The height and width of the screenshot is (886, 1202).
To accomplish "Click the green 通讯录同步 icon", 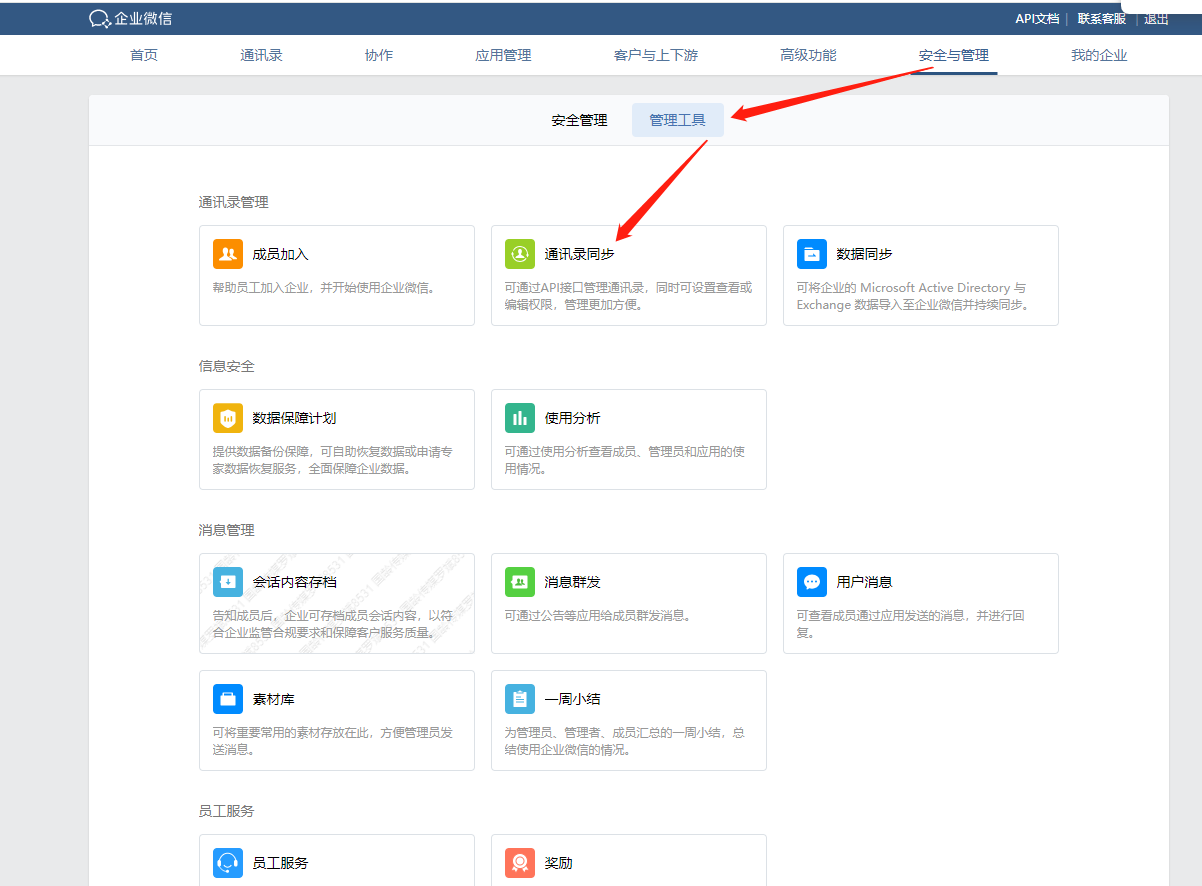I will pyautogui.click(x=520, y=254).
